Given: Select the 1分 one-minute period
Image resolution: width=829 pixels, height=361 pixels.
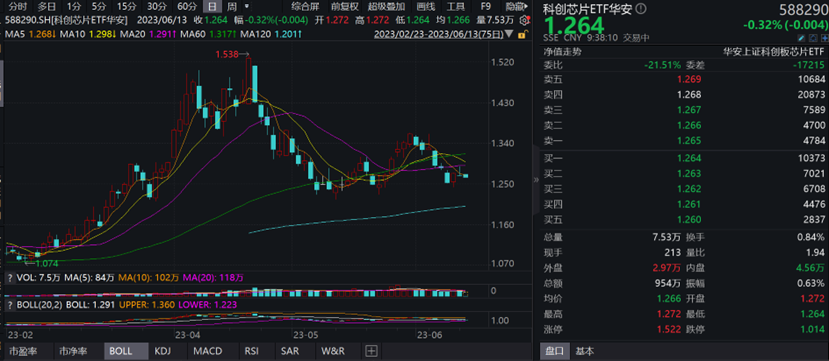Looking at the screenshot, I should [74, 7].
